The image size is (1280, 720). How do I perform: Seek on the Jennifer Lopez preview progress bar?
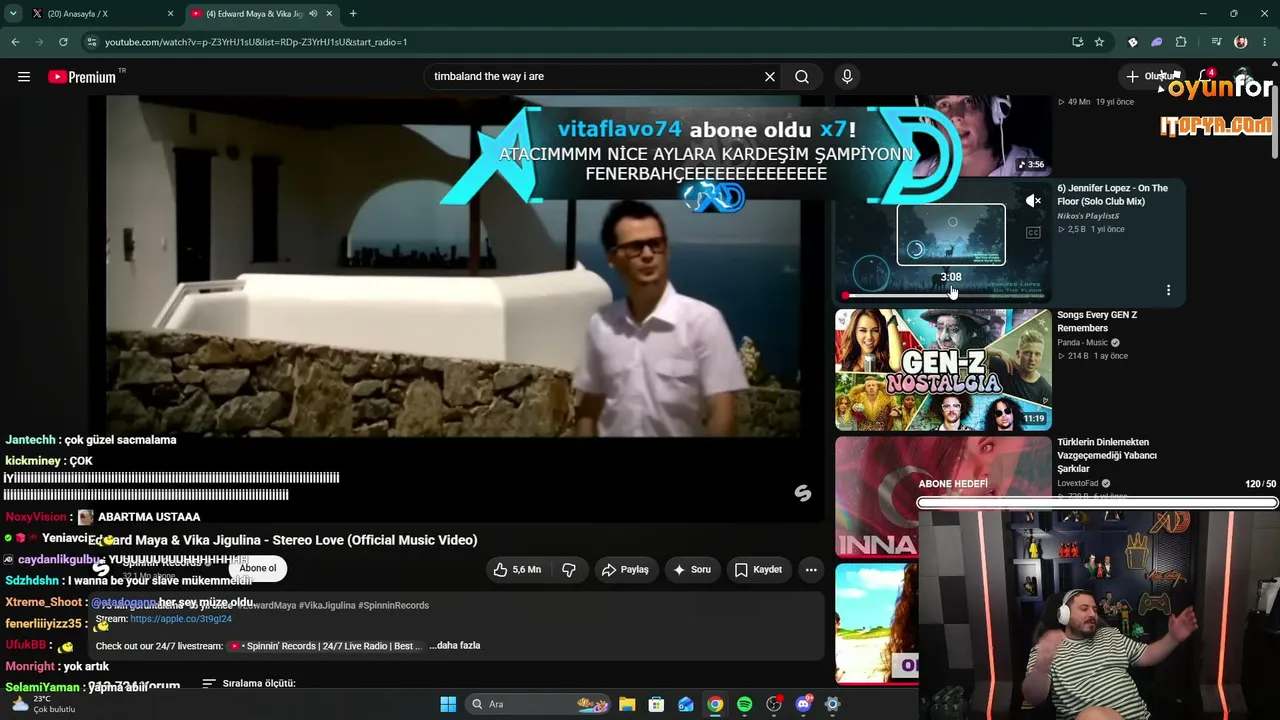click(943, 295)
